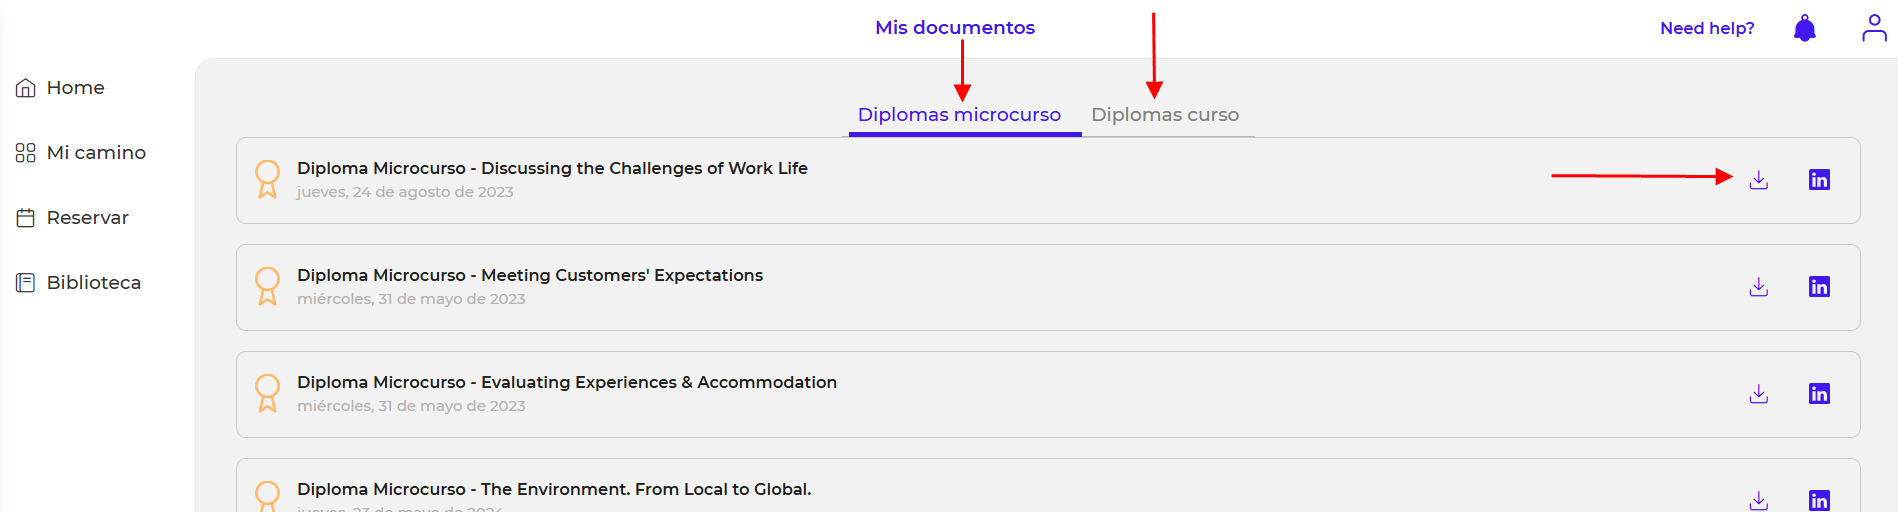The width and height of the screenshot is (1898, 512).
Task: Download the Evaluating Experiences & Accommodation diploma
Action: (1758, 394)
